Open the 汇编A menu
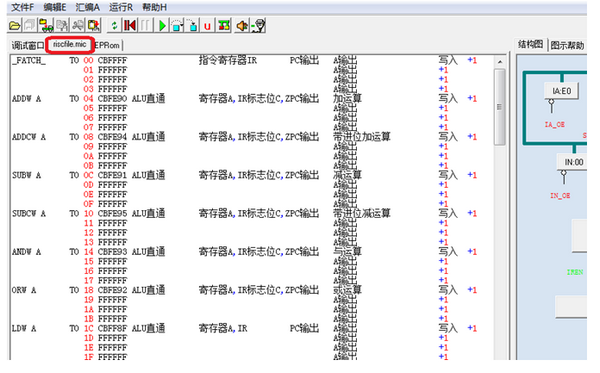The width and height of the screenshot is (600, 373). point(87,7)
